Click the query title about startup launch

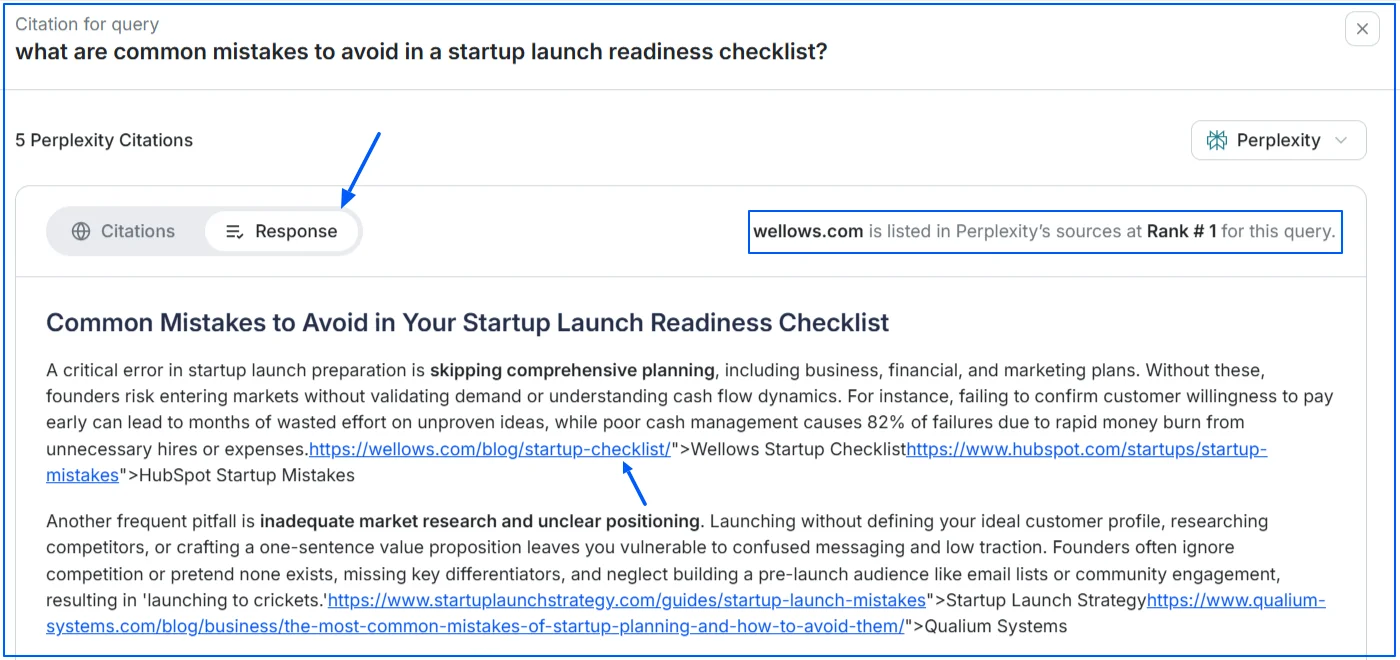(421, 52)
